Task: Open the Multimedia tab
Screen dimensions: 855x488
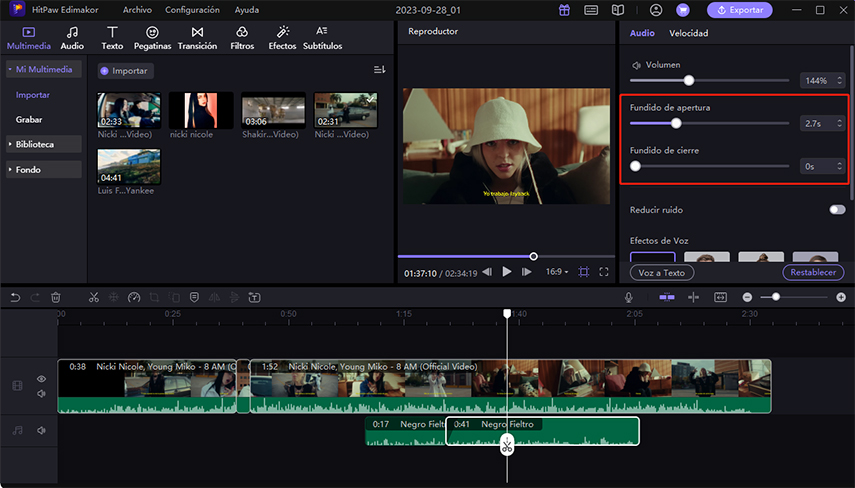Action: pos(28,38)
